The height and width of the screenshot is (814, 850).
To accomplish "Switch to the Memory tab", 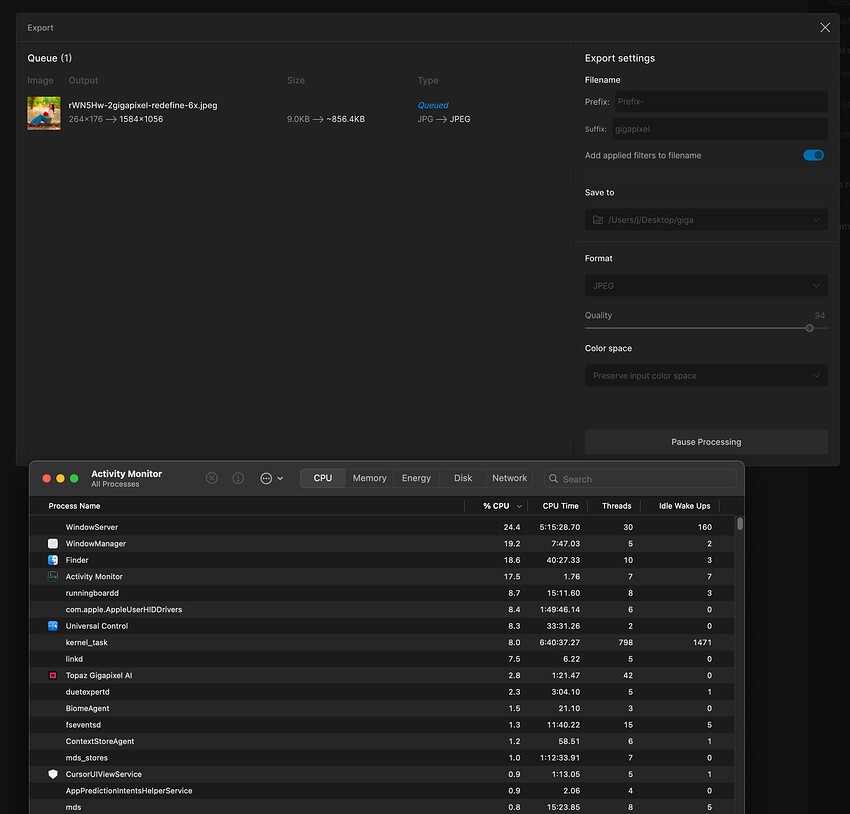I will [369, 478].
